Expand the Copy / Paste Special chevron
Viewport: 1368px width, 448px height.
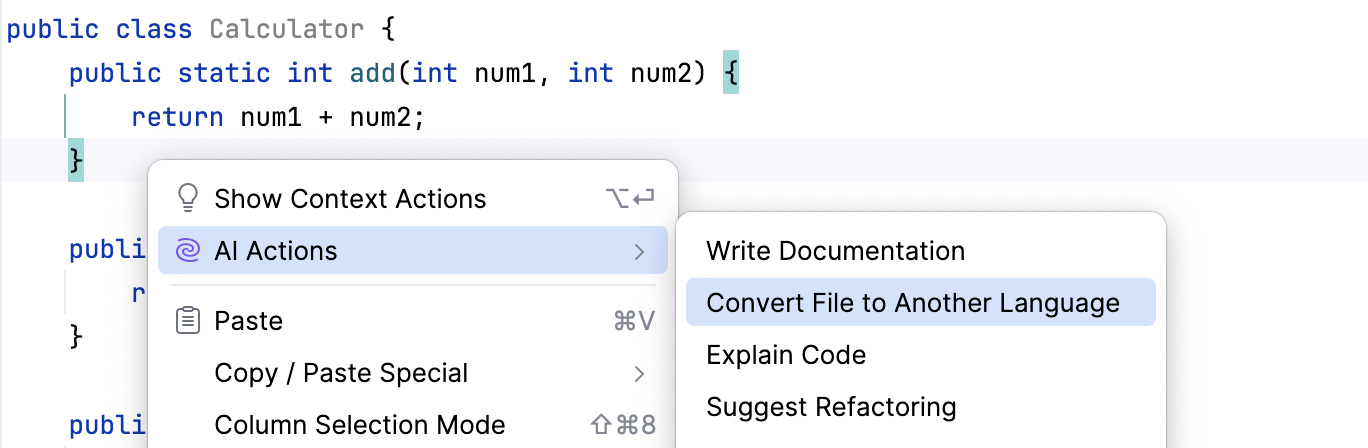(x=640, y=374)
